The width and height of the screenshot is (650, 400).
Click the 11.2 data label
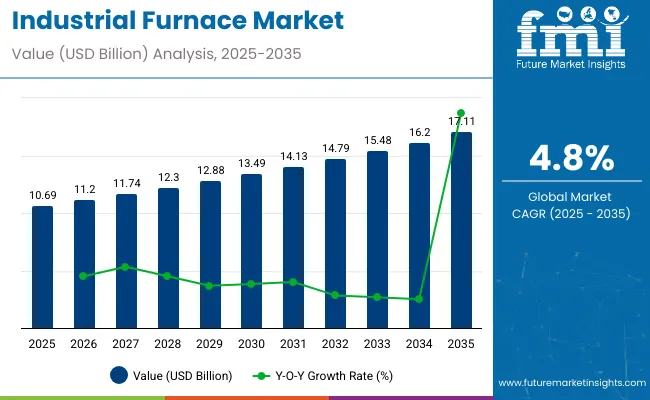click(85, 189)
